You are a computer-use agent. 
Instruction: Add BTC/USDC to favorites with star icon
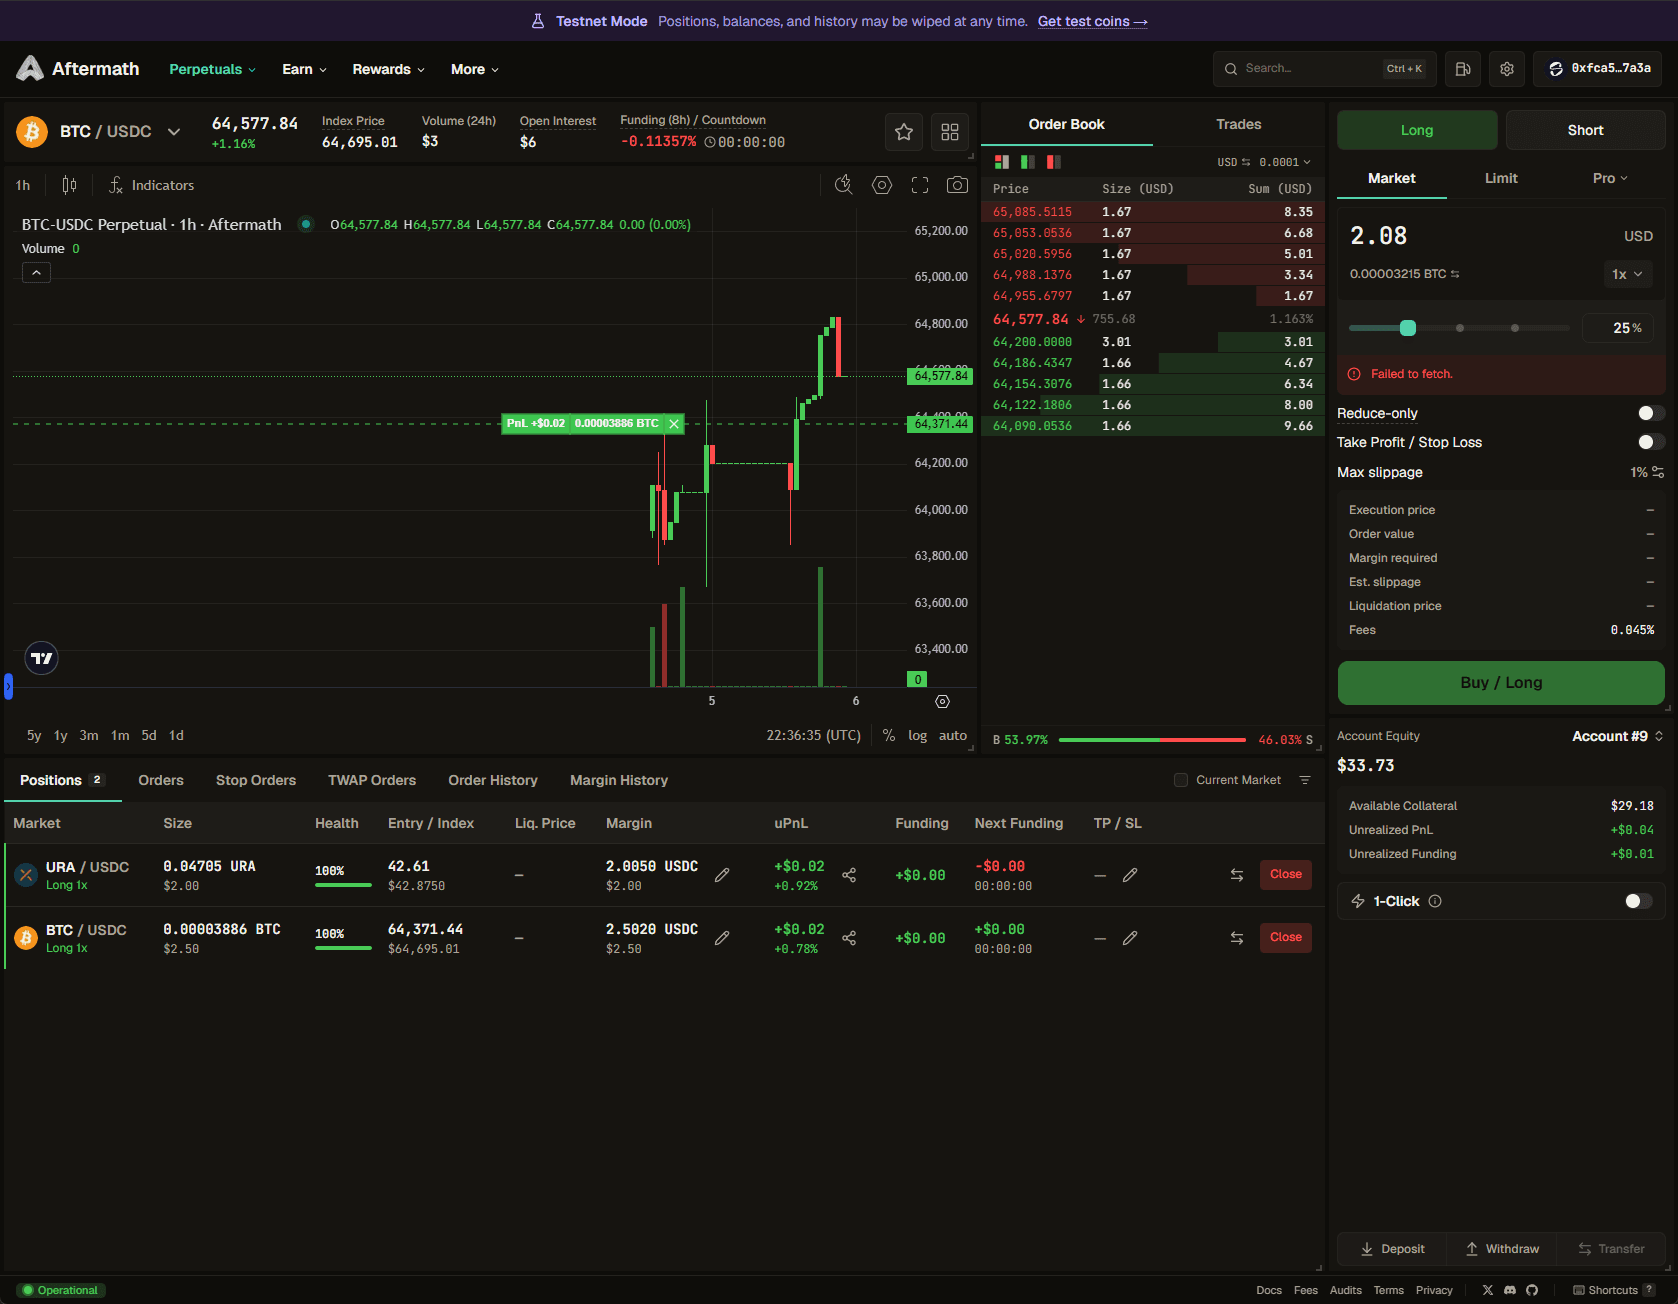pos(904,132)
